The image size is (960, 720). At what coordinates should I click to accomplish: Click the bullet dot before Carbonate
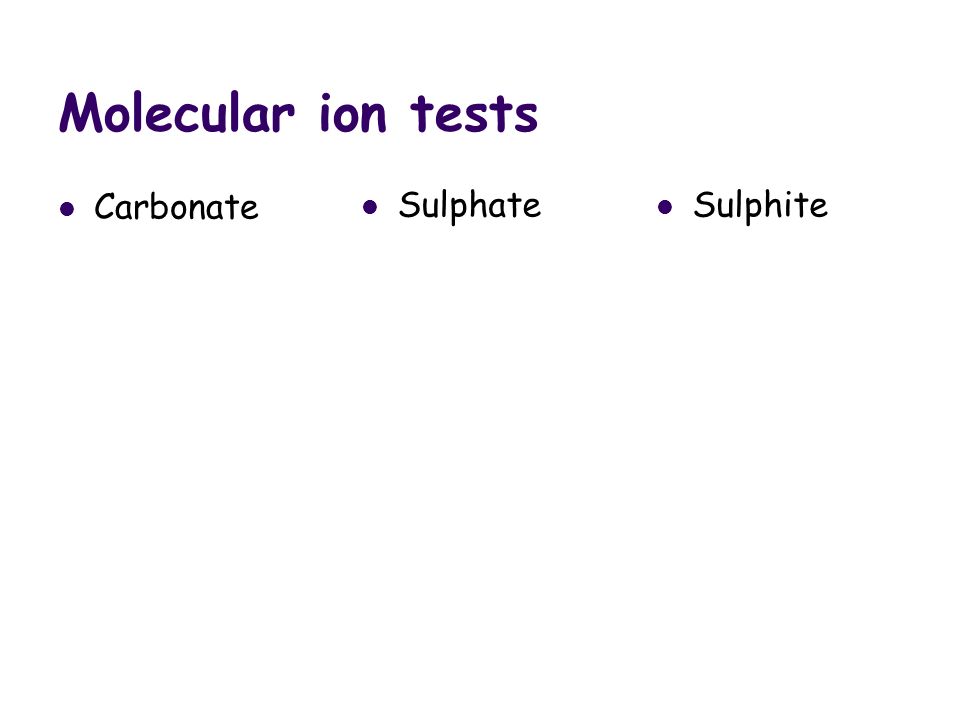[67, 209]
